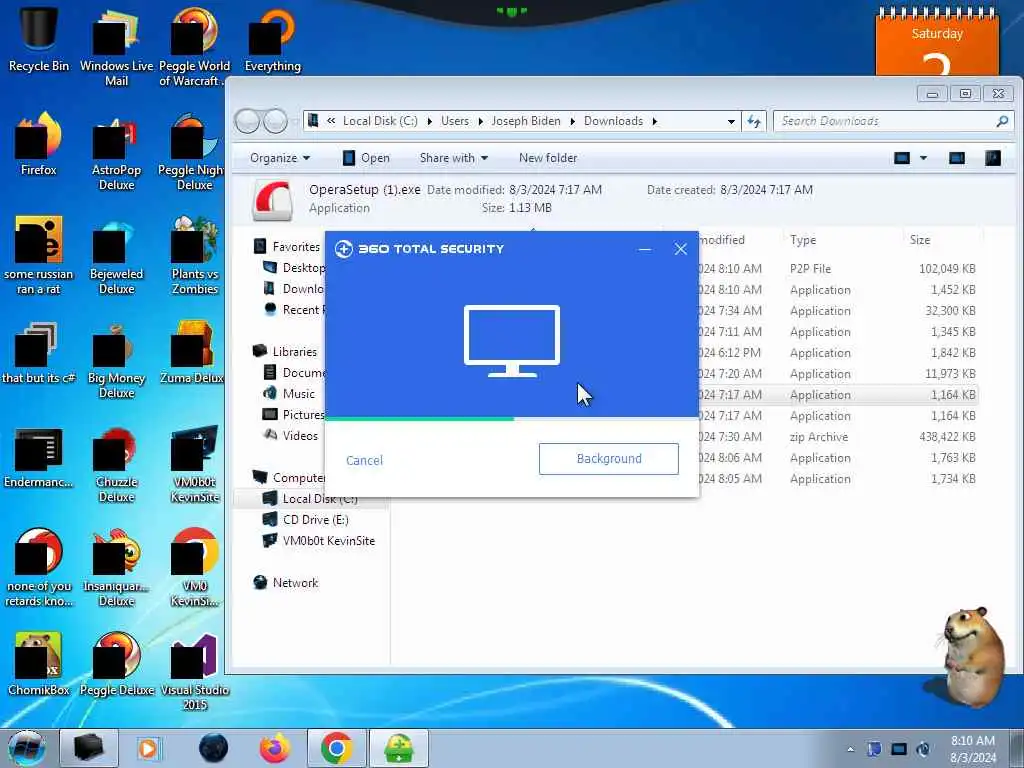Open the Share with dropdown

pyautogui.click(x=454, y=158)
